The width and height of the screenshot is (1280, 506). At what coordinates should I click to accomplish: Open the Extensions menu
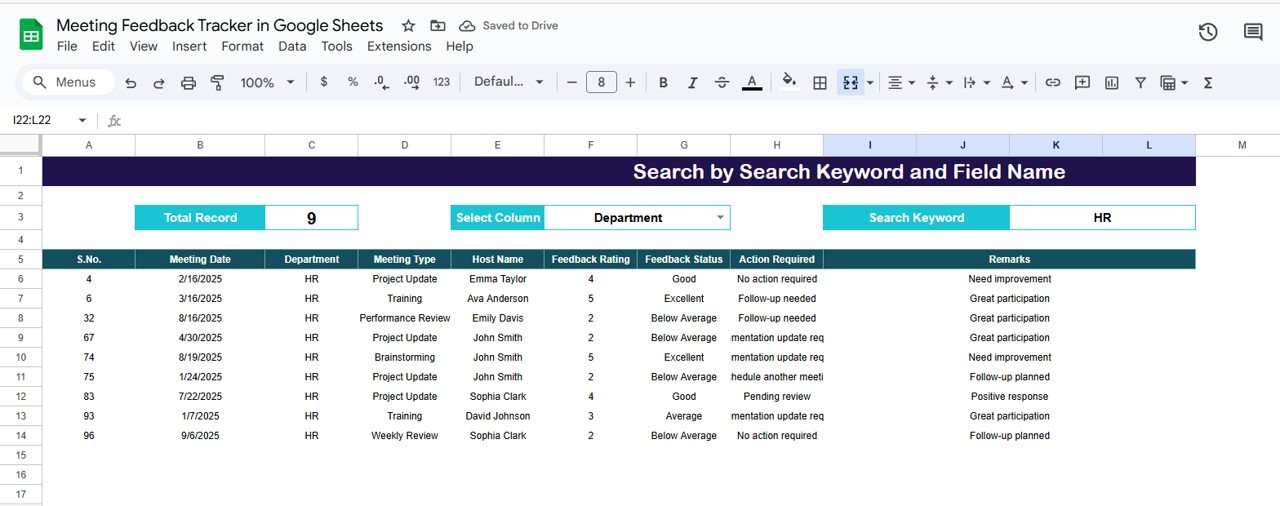pyautogui.click(x=400, y=46)
